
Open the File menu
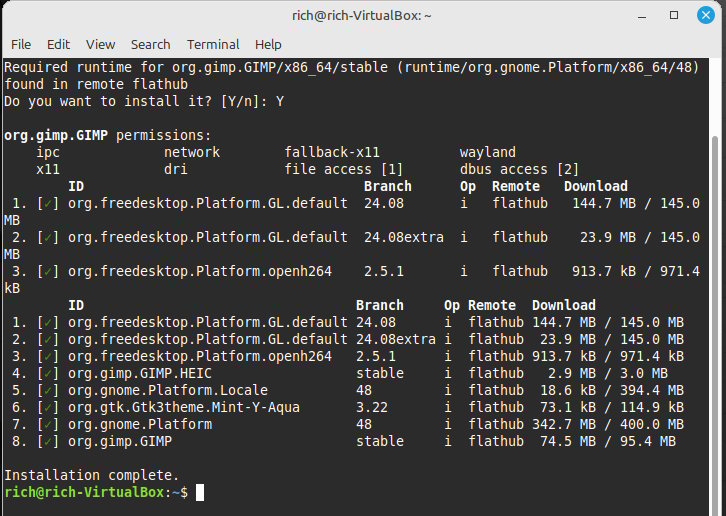tap(21, 44)
